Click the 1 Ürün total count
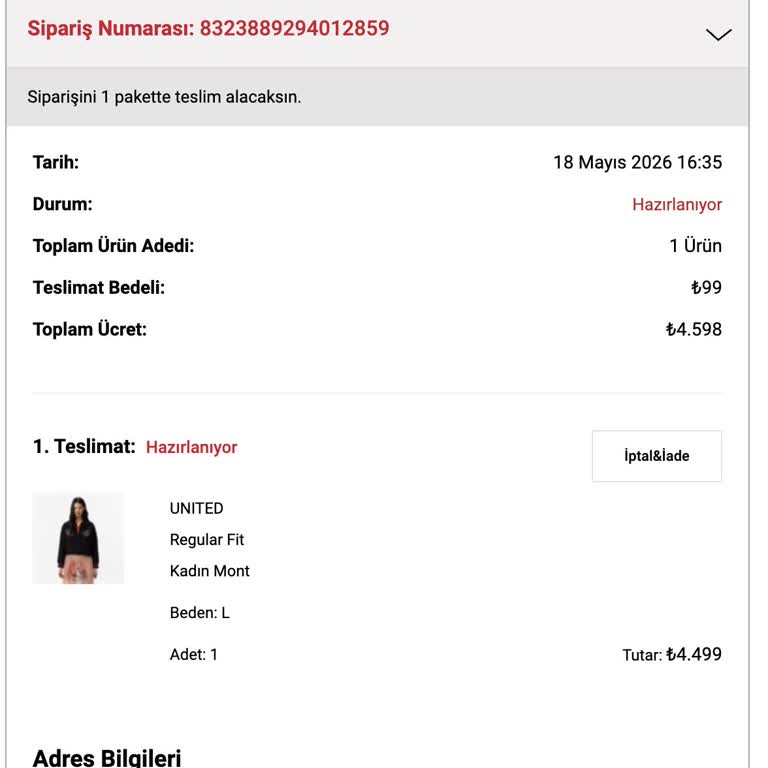Viewport: 768px width, 768px height. click(696, 245)
